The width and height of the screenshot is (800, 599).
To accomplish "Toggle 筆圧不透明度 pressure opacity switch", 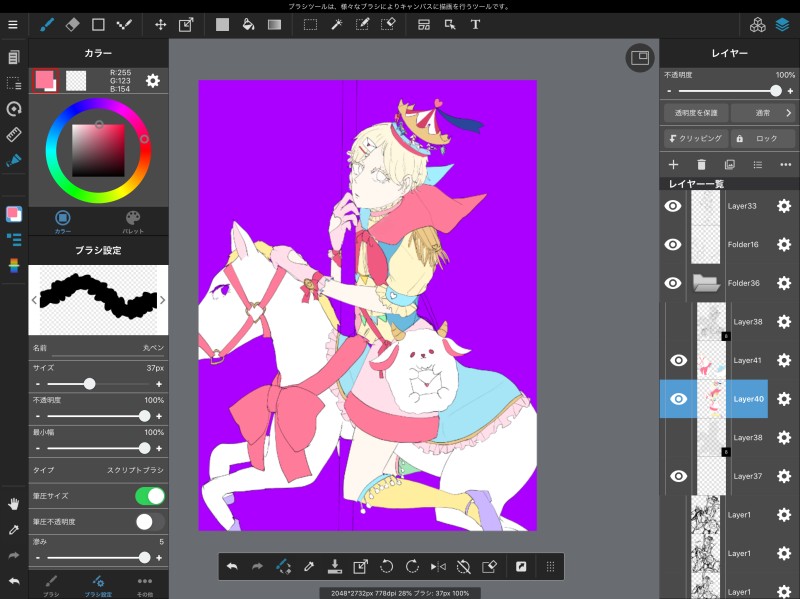I will point(150,521).
